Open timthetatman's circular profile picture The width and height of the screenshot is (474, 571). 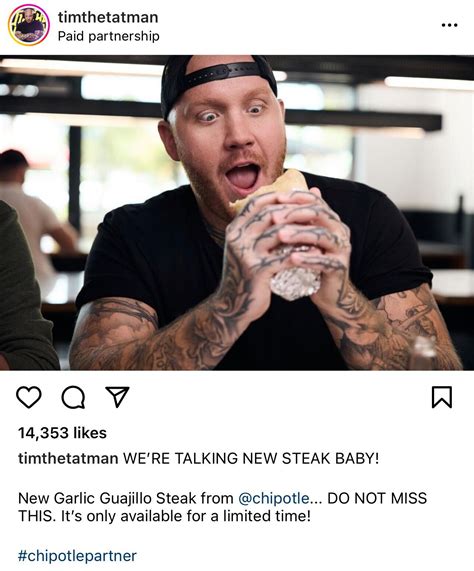tap(28, 25)
